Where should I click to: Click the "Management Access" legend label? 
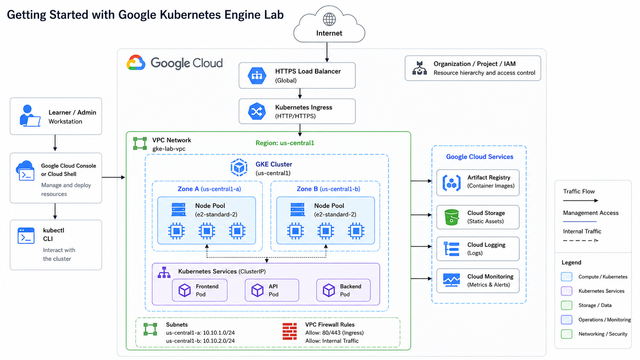point(591,213)
